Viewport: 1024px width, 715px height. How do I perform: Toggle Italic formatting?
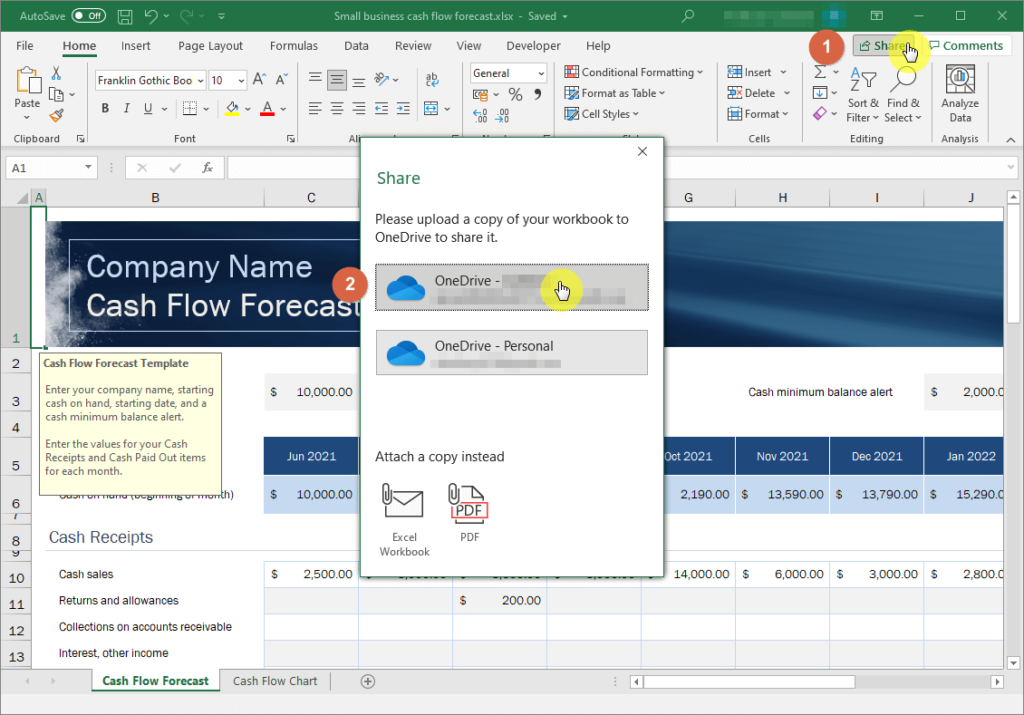[127, 108]
